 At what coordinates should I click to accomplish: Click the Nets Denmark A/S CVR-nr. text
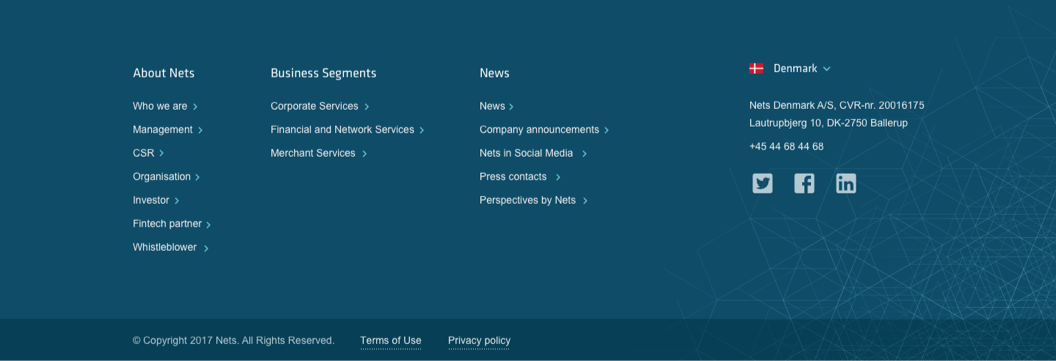click(x=836, y=105)
